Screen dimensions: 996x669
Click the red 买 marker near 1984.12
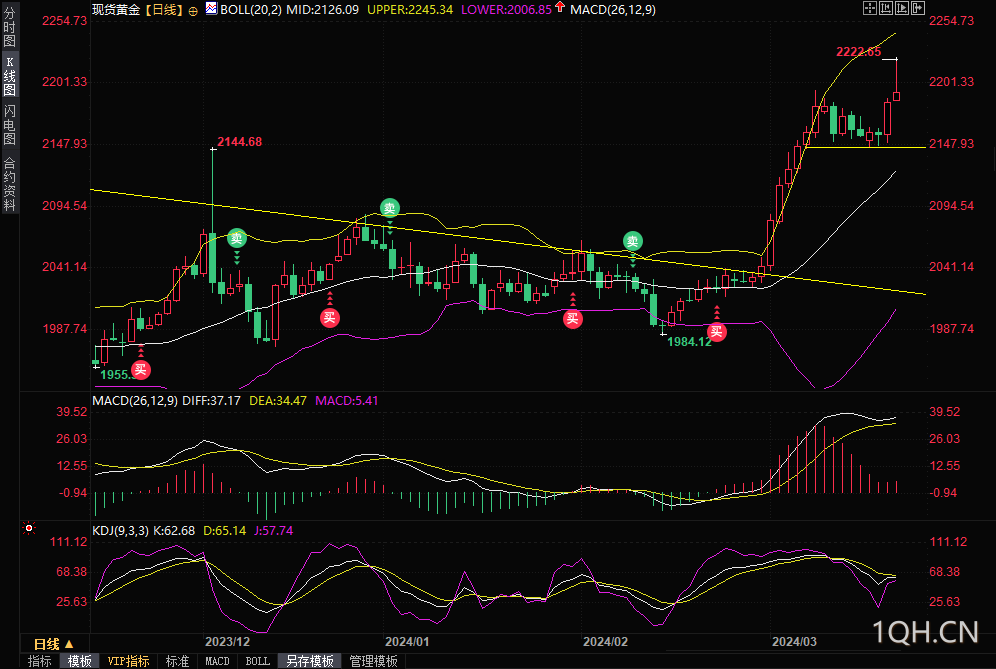(x=717, y=332)
